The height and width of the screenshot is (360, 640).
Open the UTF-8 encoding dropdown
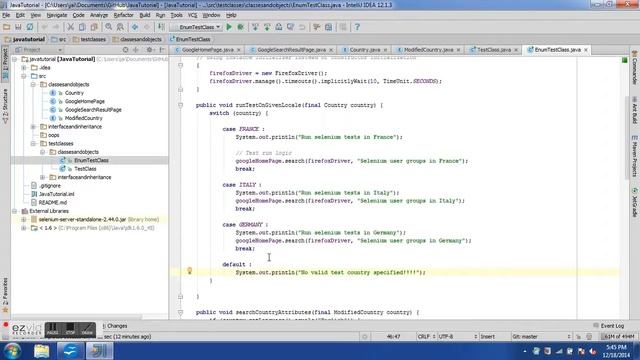coord(457,337)
